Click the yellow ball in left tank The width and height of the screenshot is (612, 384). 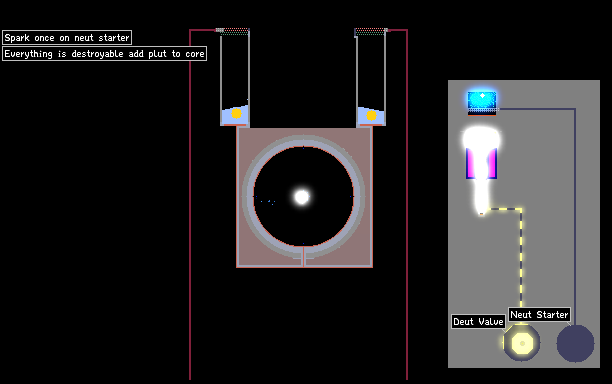(237, 114)
